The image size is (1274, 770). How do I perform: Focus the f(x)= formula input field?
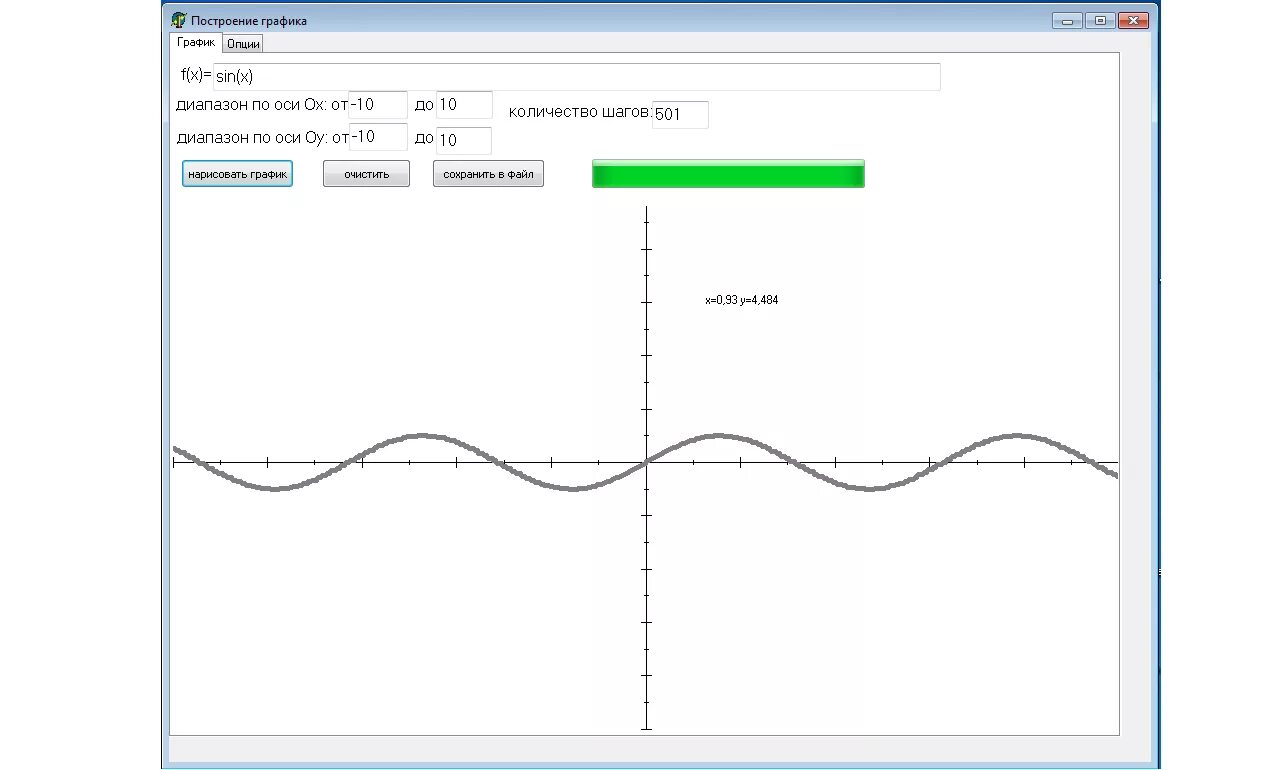577,77
